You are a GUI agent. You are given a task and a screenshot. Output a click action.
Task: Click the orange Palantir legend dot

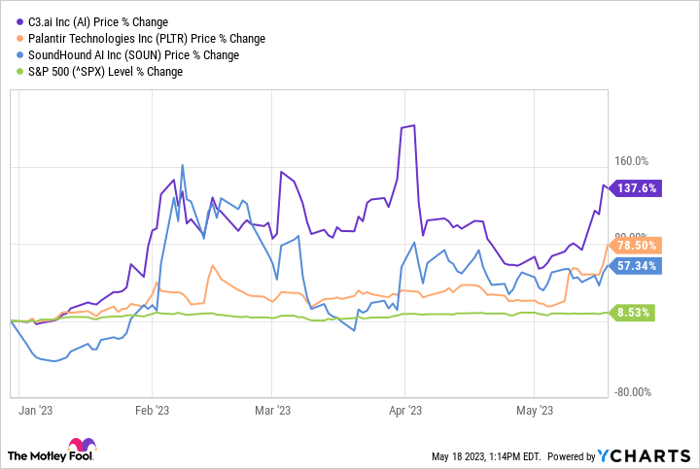click(x=14, y=38)
